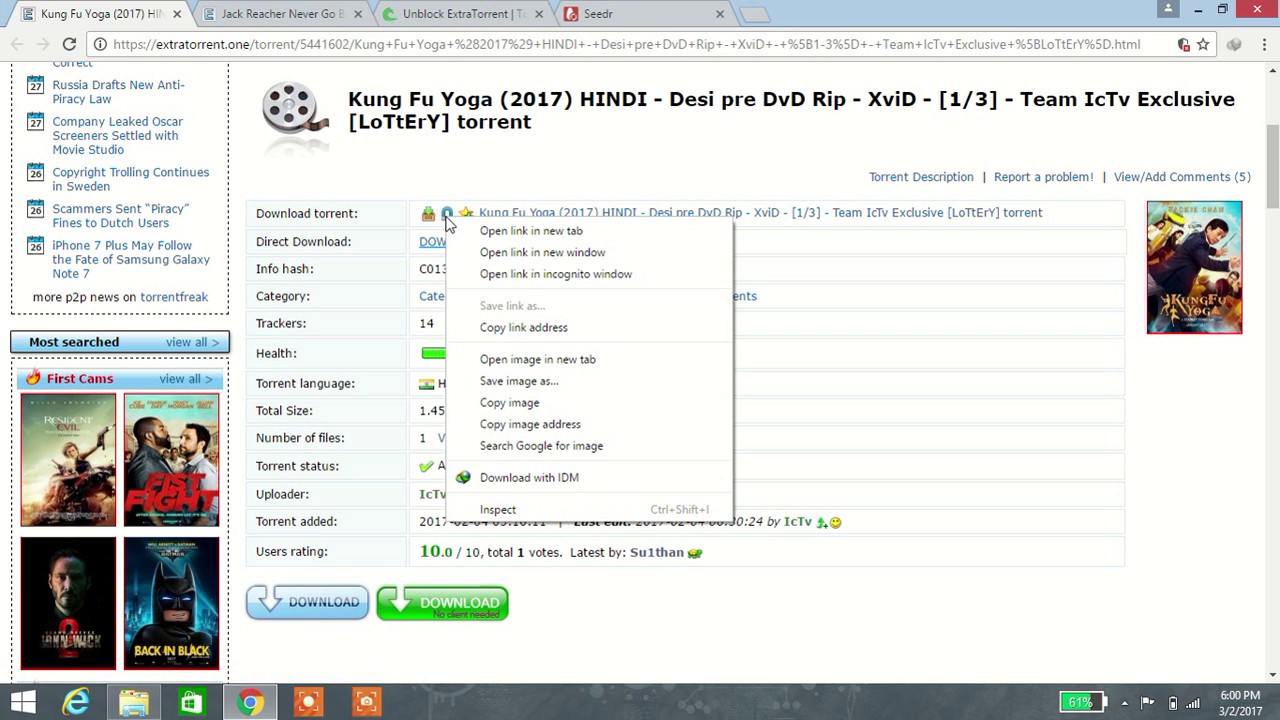Image resolution: width=1280 pixels, height=720 pixels.
Task: Go back with the browser back arrow
Action: click(17, 44)
